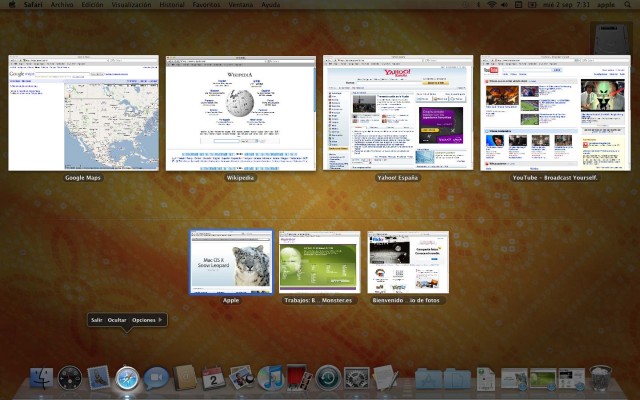The image size is (640, 400).
Task: Open iPhoto from the Dock
Action: click(x=242, y=378)
